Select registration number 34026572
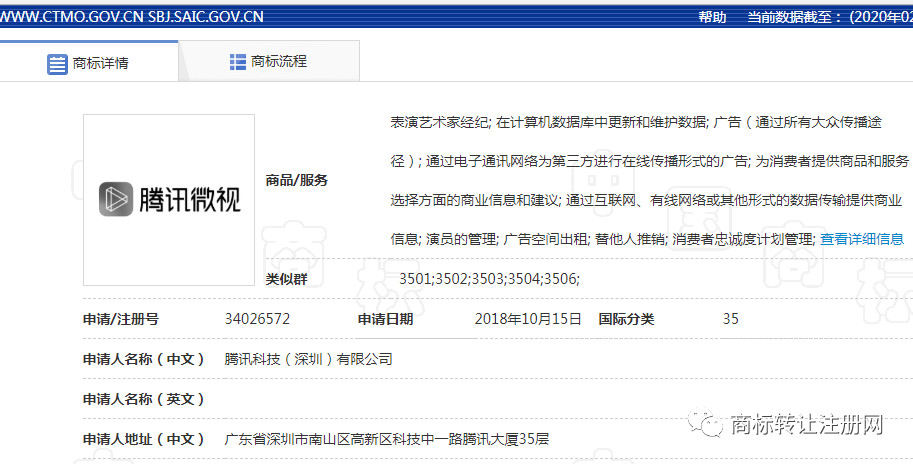Viewport: 913px width, 464px height. click(257, 319)
